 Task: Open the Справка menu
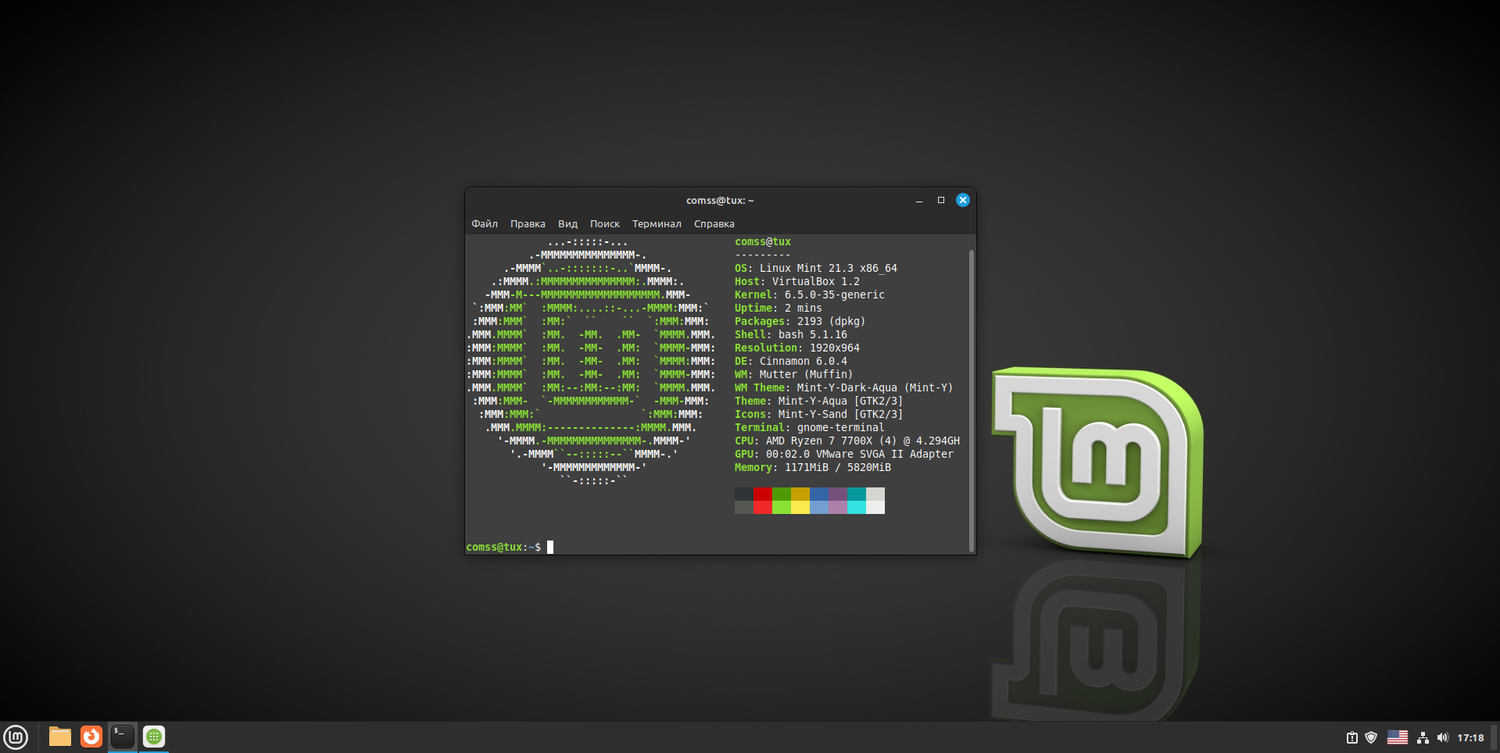tap(714, 224)
